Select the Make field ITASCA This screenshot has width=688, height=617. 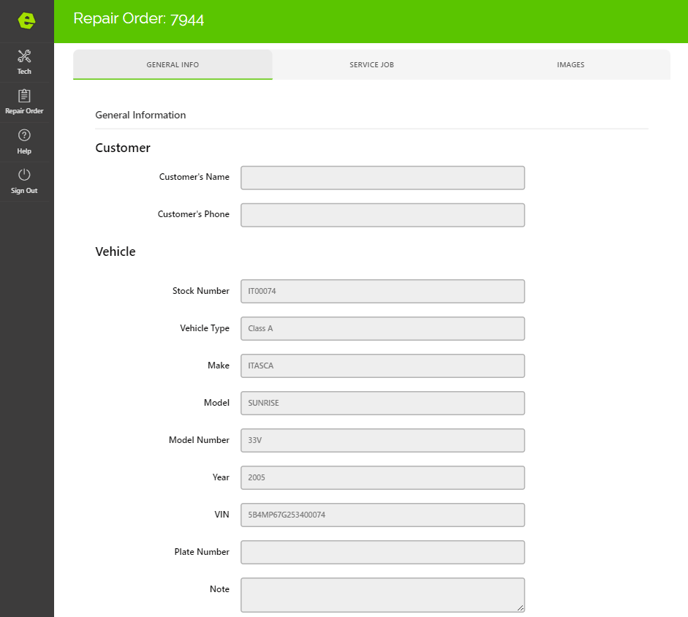pyautogui.click(x=383, y=366)
